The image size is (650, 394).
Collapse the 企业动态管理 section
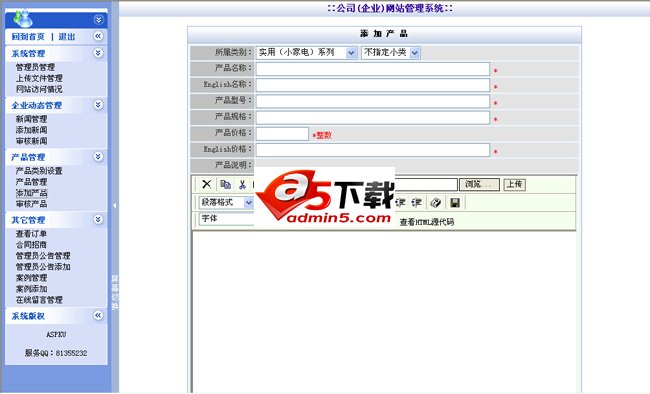coord(98,105)
